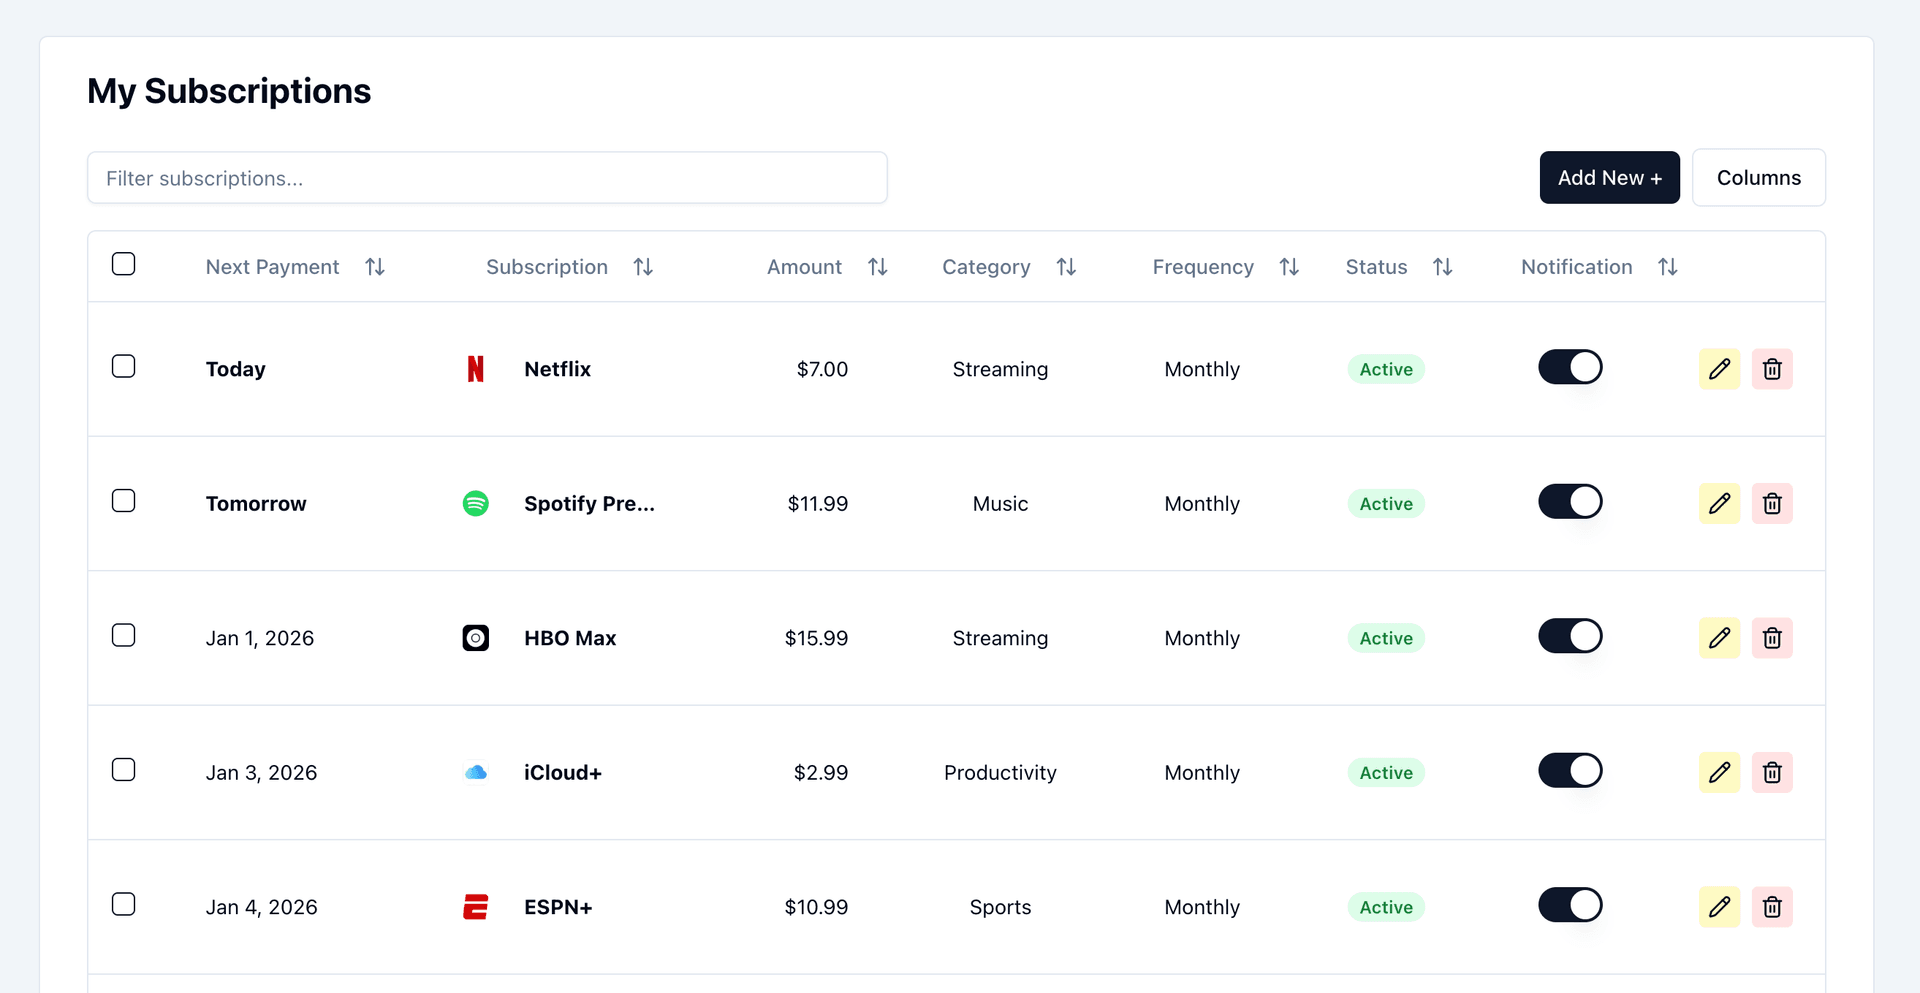Select the checkbox for the Spotify row
1920x993 pixels.
(x=124, y=501)
